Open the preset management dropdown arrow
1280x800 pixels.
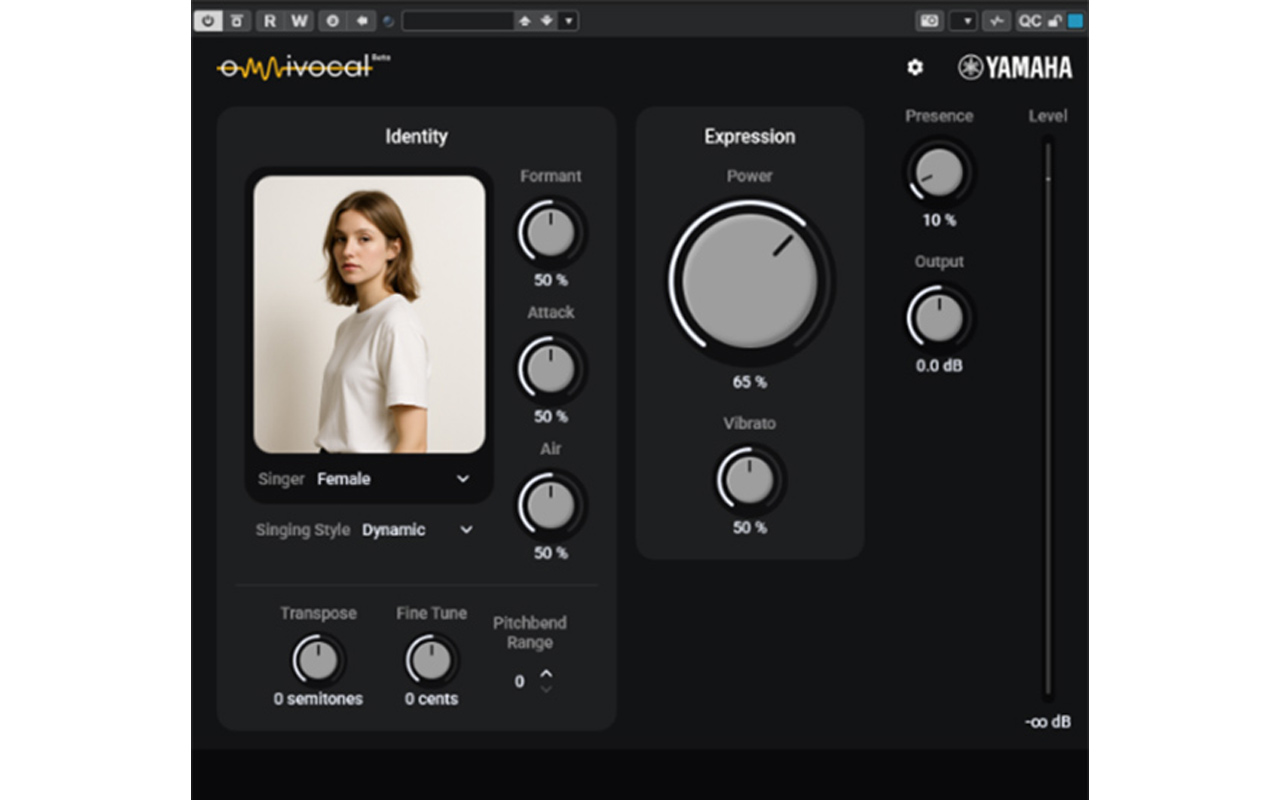(x=567, y=20)
